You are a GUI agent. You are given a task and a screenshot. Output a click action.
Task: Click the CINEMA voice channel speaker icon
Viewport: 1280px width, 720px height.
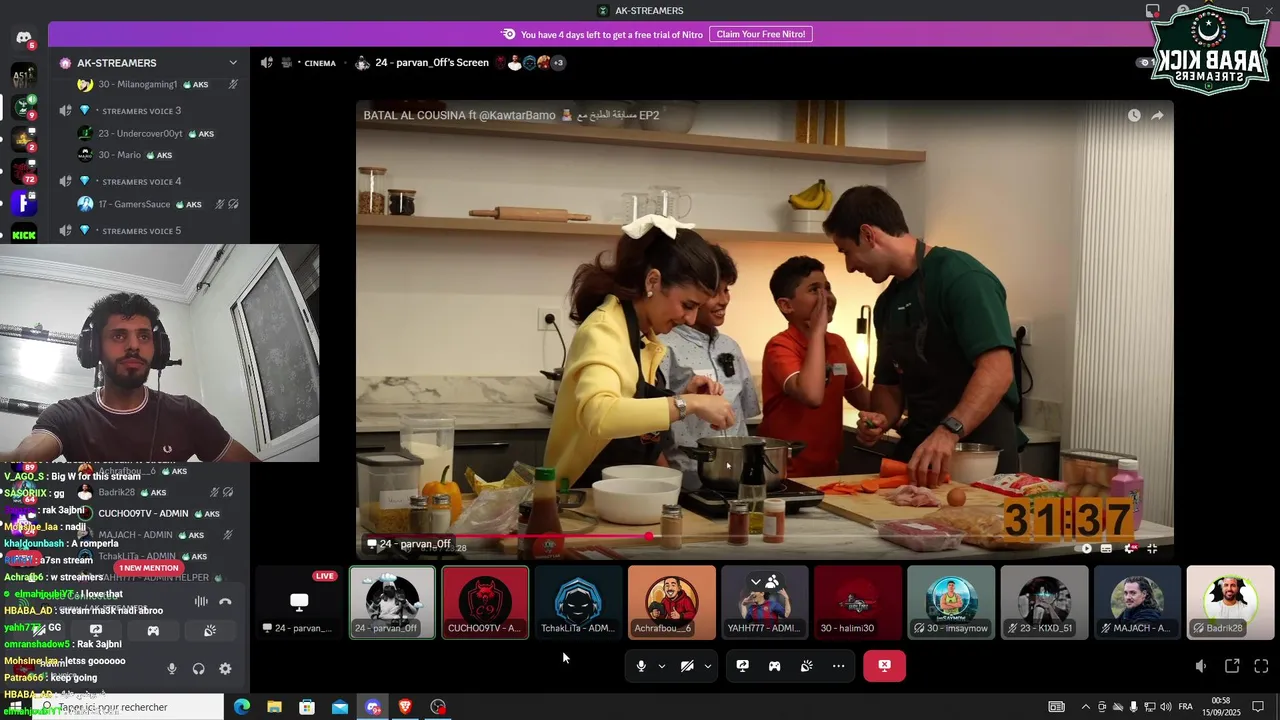tap(267, 63)
